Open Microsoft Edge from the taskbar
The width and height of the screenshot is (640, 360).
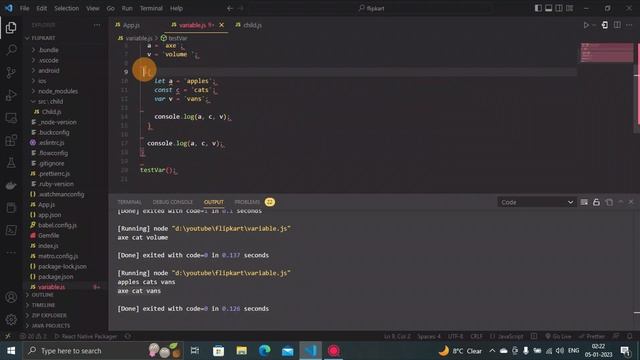(264, 351)
